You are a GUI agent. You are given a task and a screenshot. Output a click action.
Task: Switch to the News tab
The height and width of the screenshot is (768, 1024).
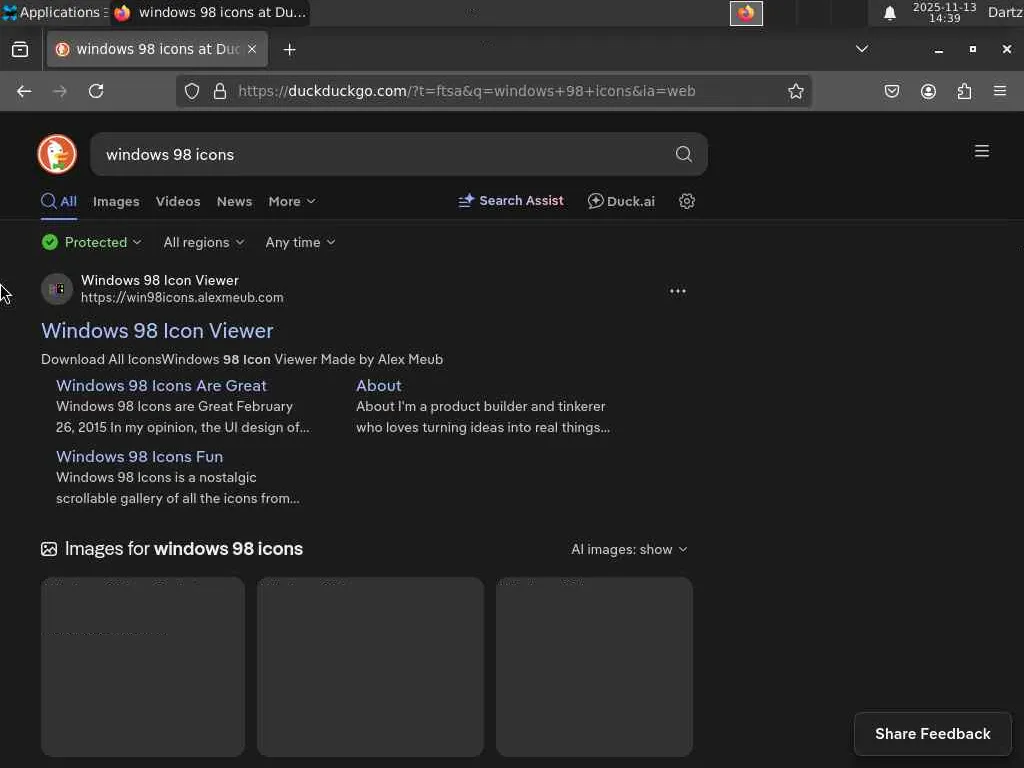(x=234, y=201)
